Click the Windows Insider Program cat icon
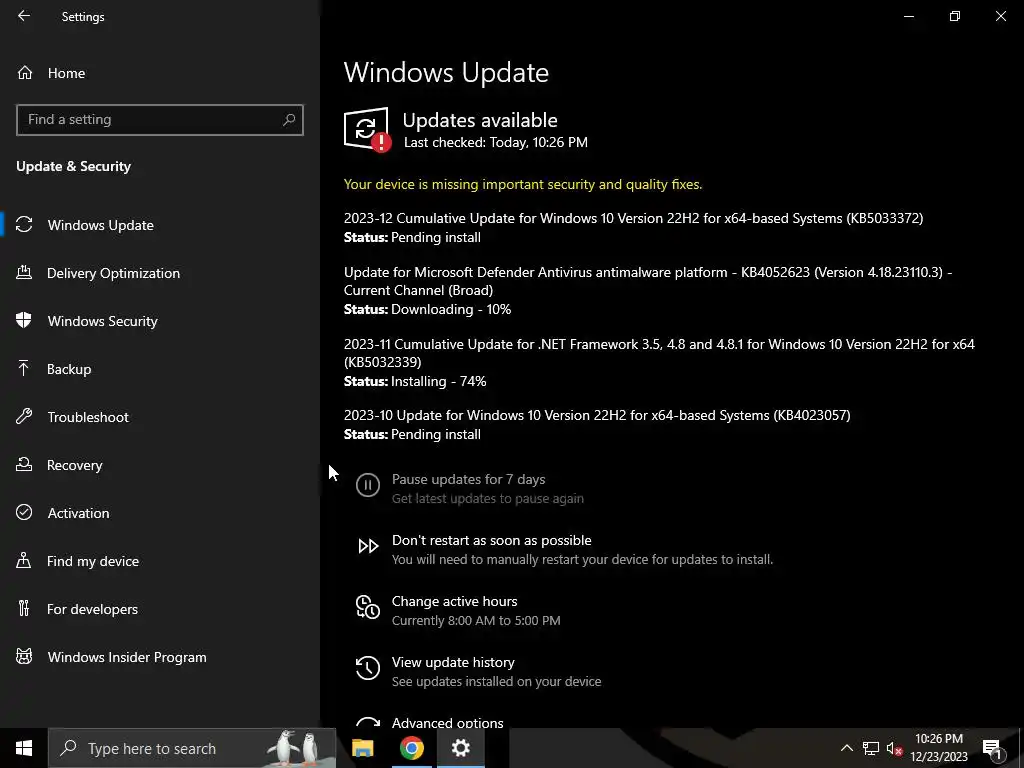This screenshot has width=1024, height=768. (x=24, y=656)
